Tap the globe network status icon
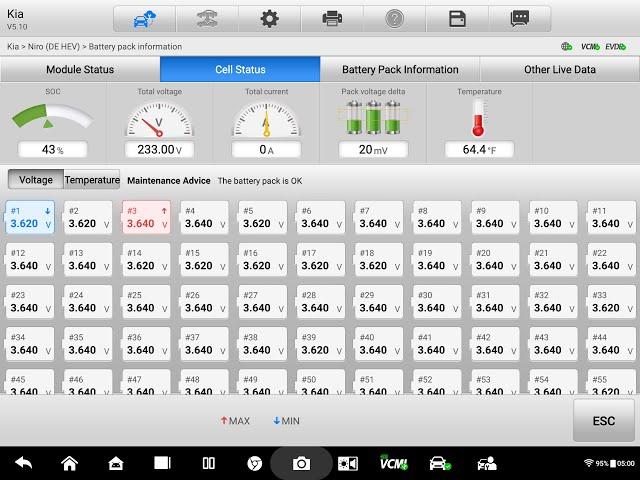The image size is (640, 480). (567, 47)
